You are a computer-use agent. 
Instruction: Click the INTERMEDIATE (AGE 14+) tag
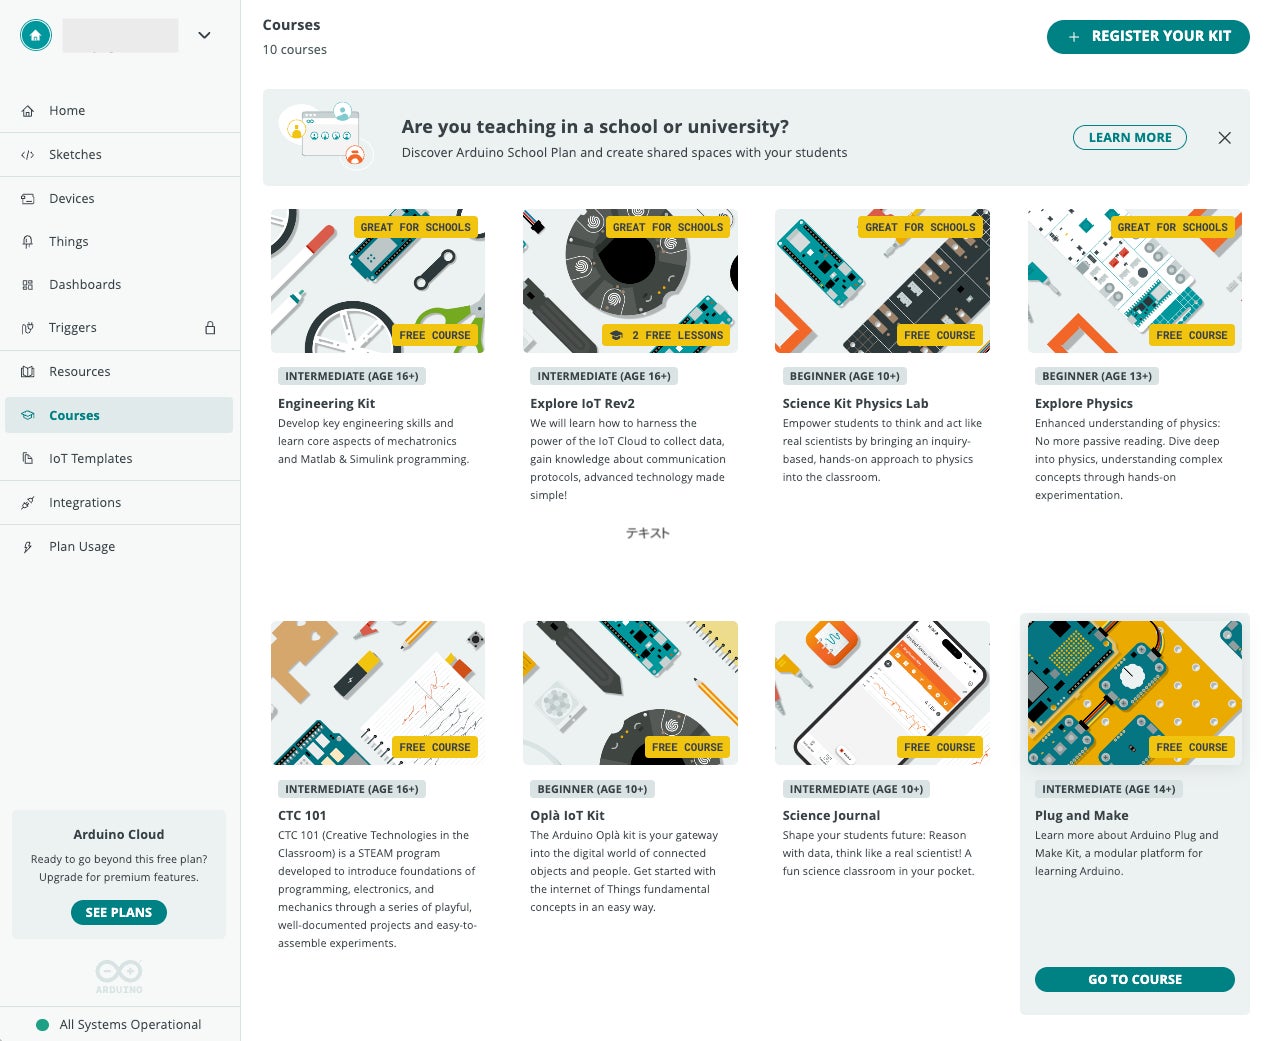point(1108,789)
